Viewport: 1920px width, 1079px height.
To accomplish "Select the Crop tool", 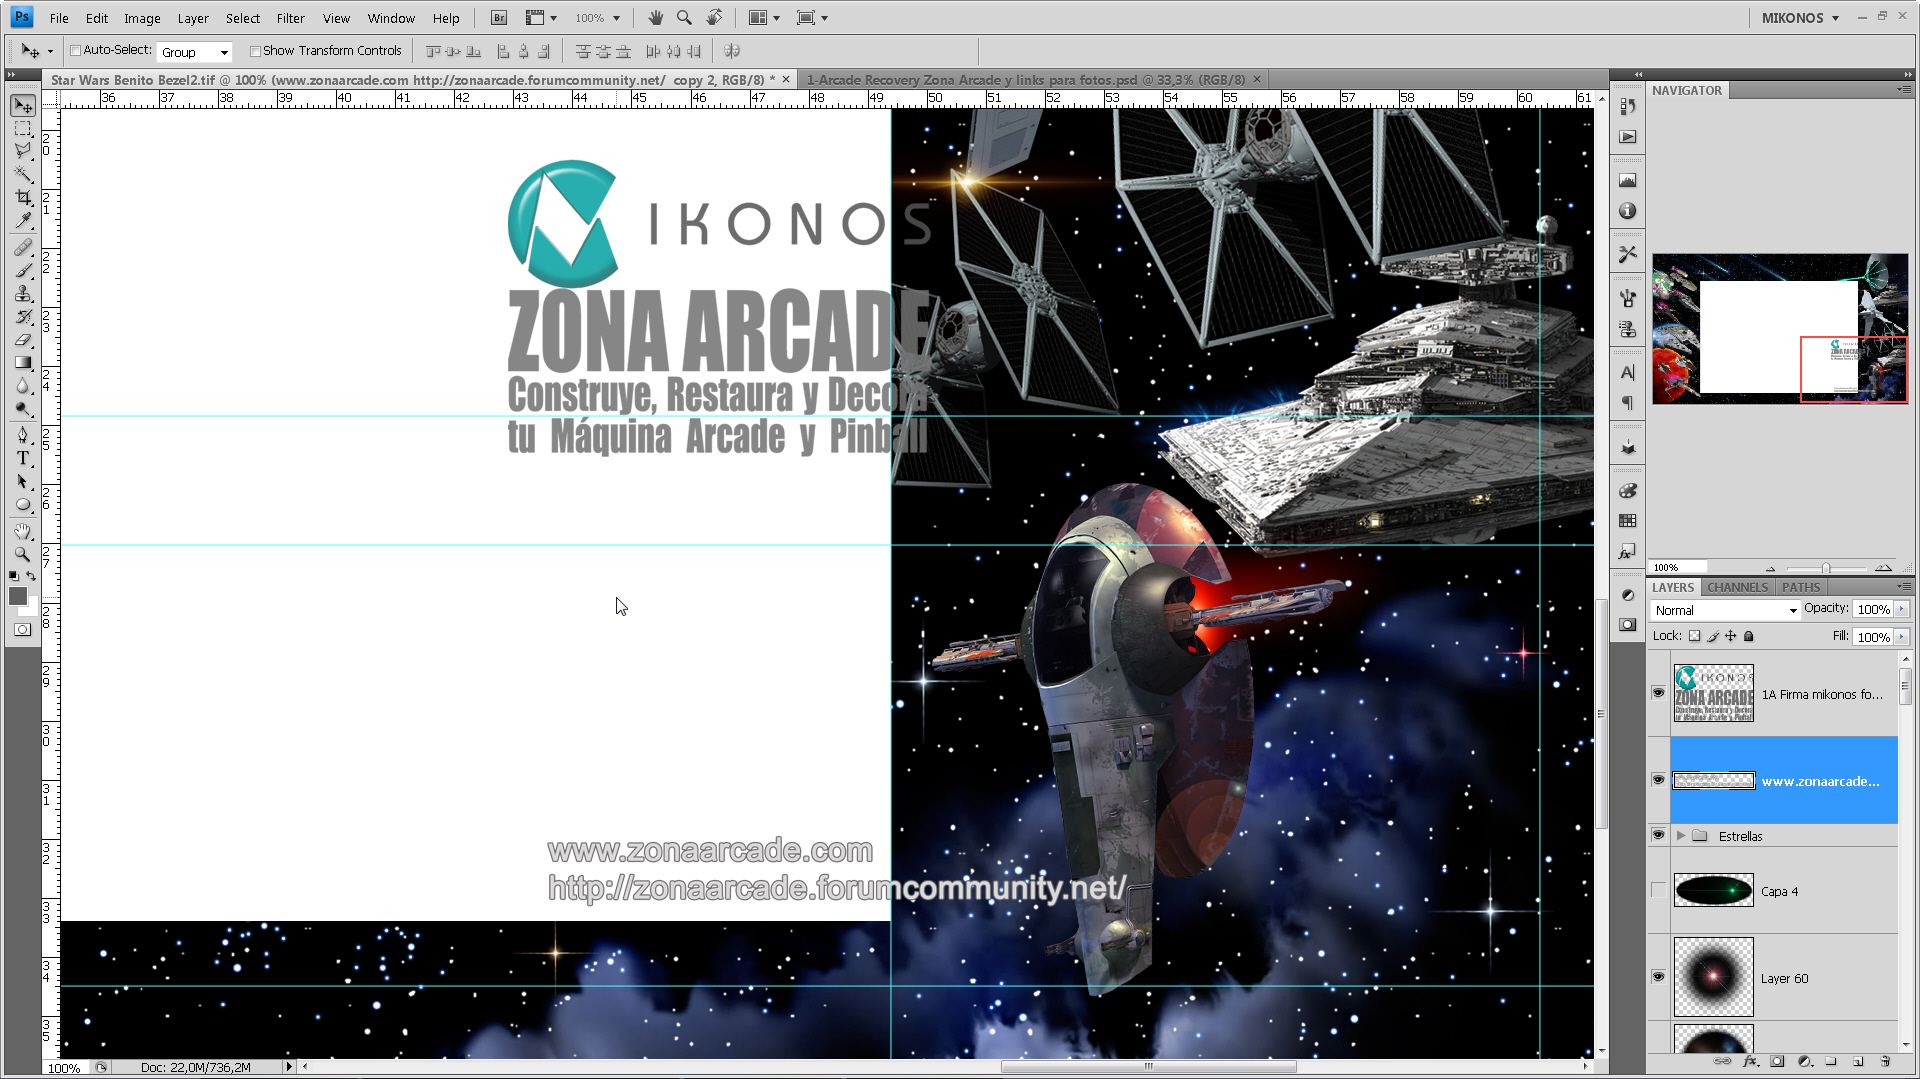I will point(23,197).
